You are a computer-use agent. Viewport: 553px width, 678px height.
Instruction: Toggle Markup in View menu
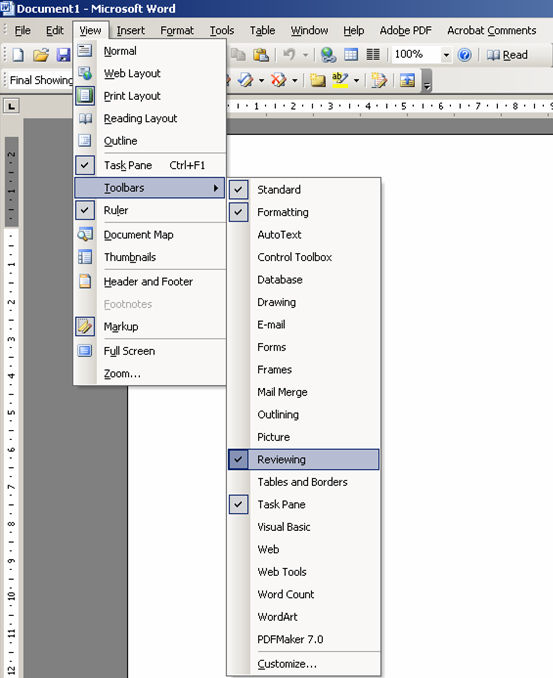click(150, 327)
